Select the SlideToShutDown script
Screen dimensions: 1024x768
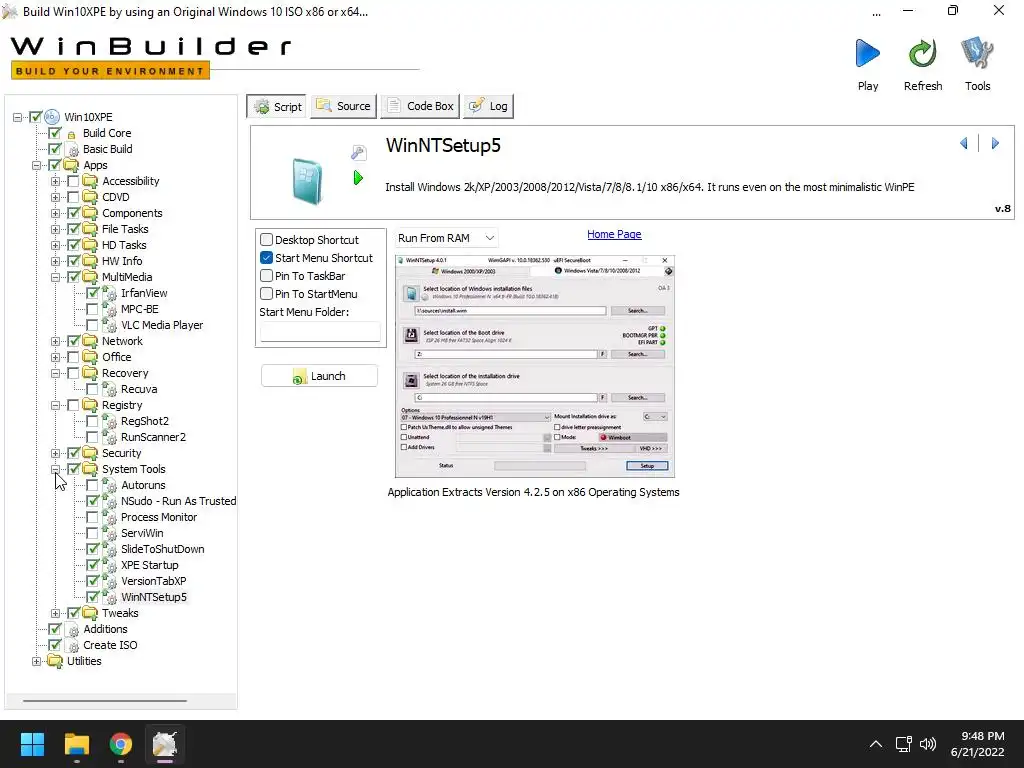[163, 549]
